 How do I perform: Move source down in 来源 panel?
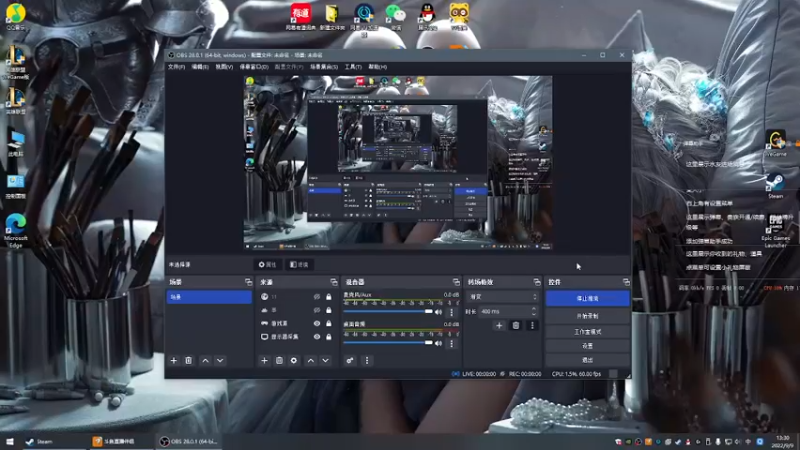(326, 361)
